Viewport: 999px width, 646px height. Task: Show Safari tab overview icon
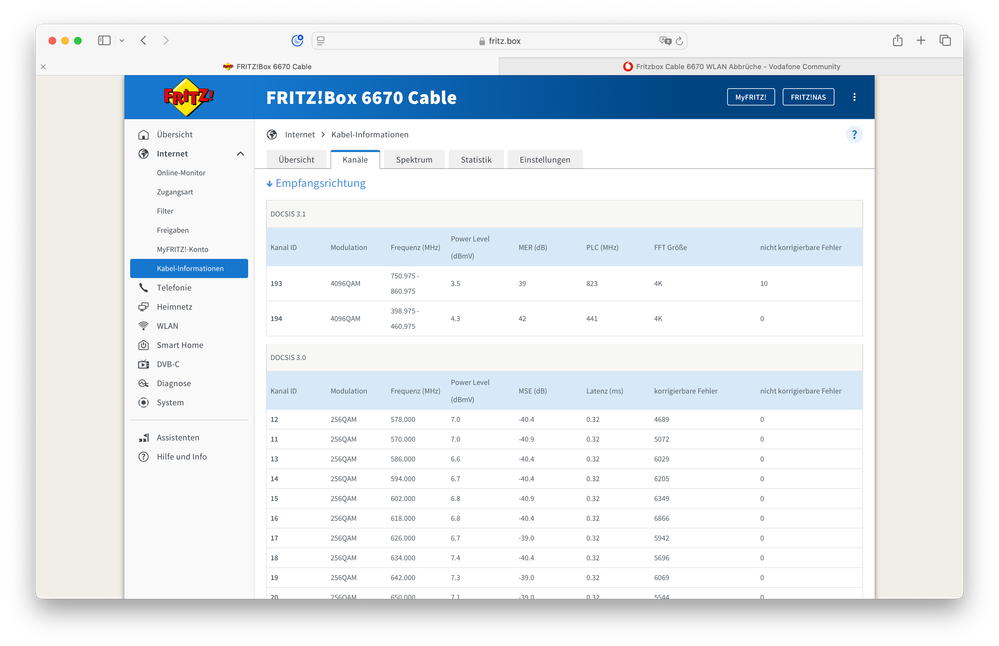coord(945,41)
